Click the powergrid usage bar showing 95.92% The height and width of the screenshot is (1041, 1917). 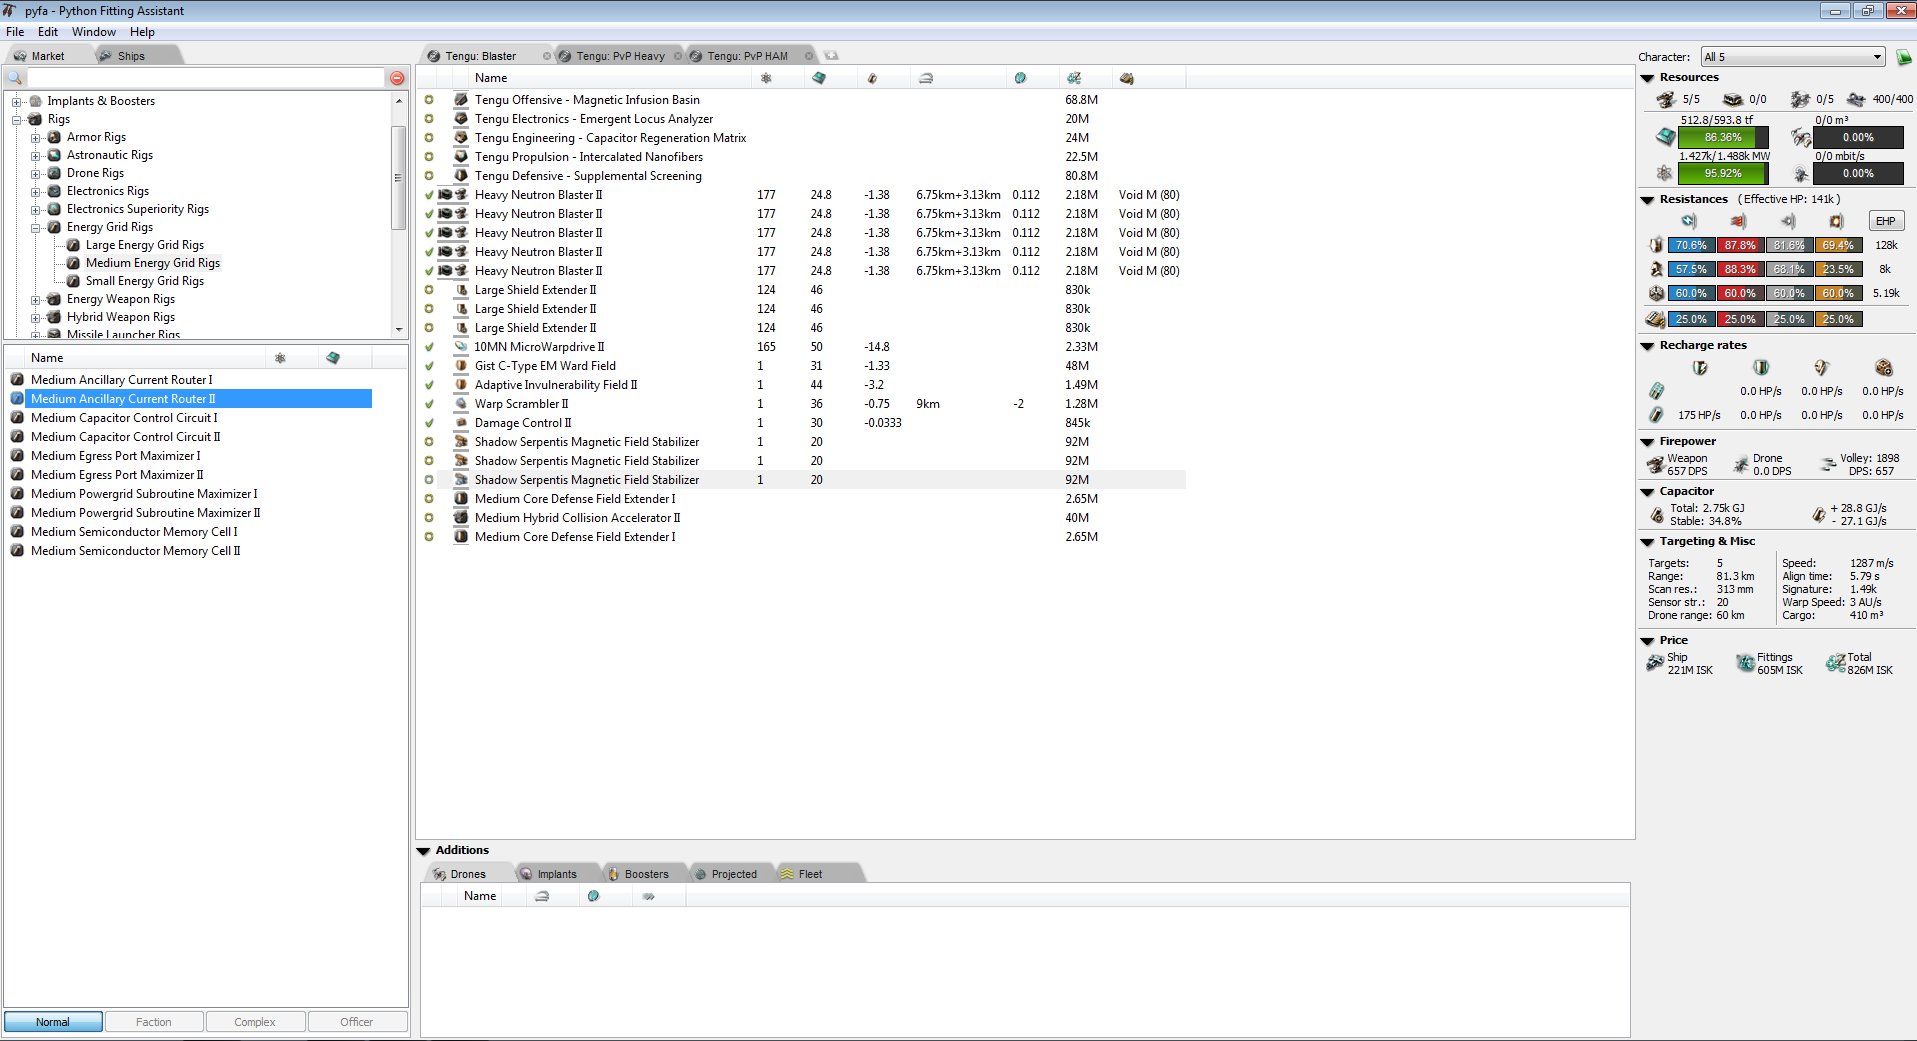1722,173
